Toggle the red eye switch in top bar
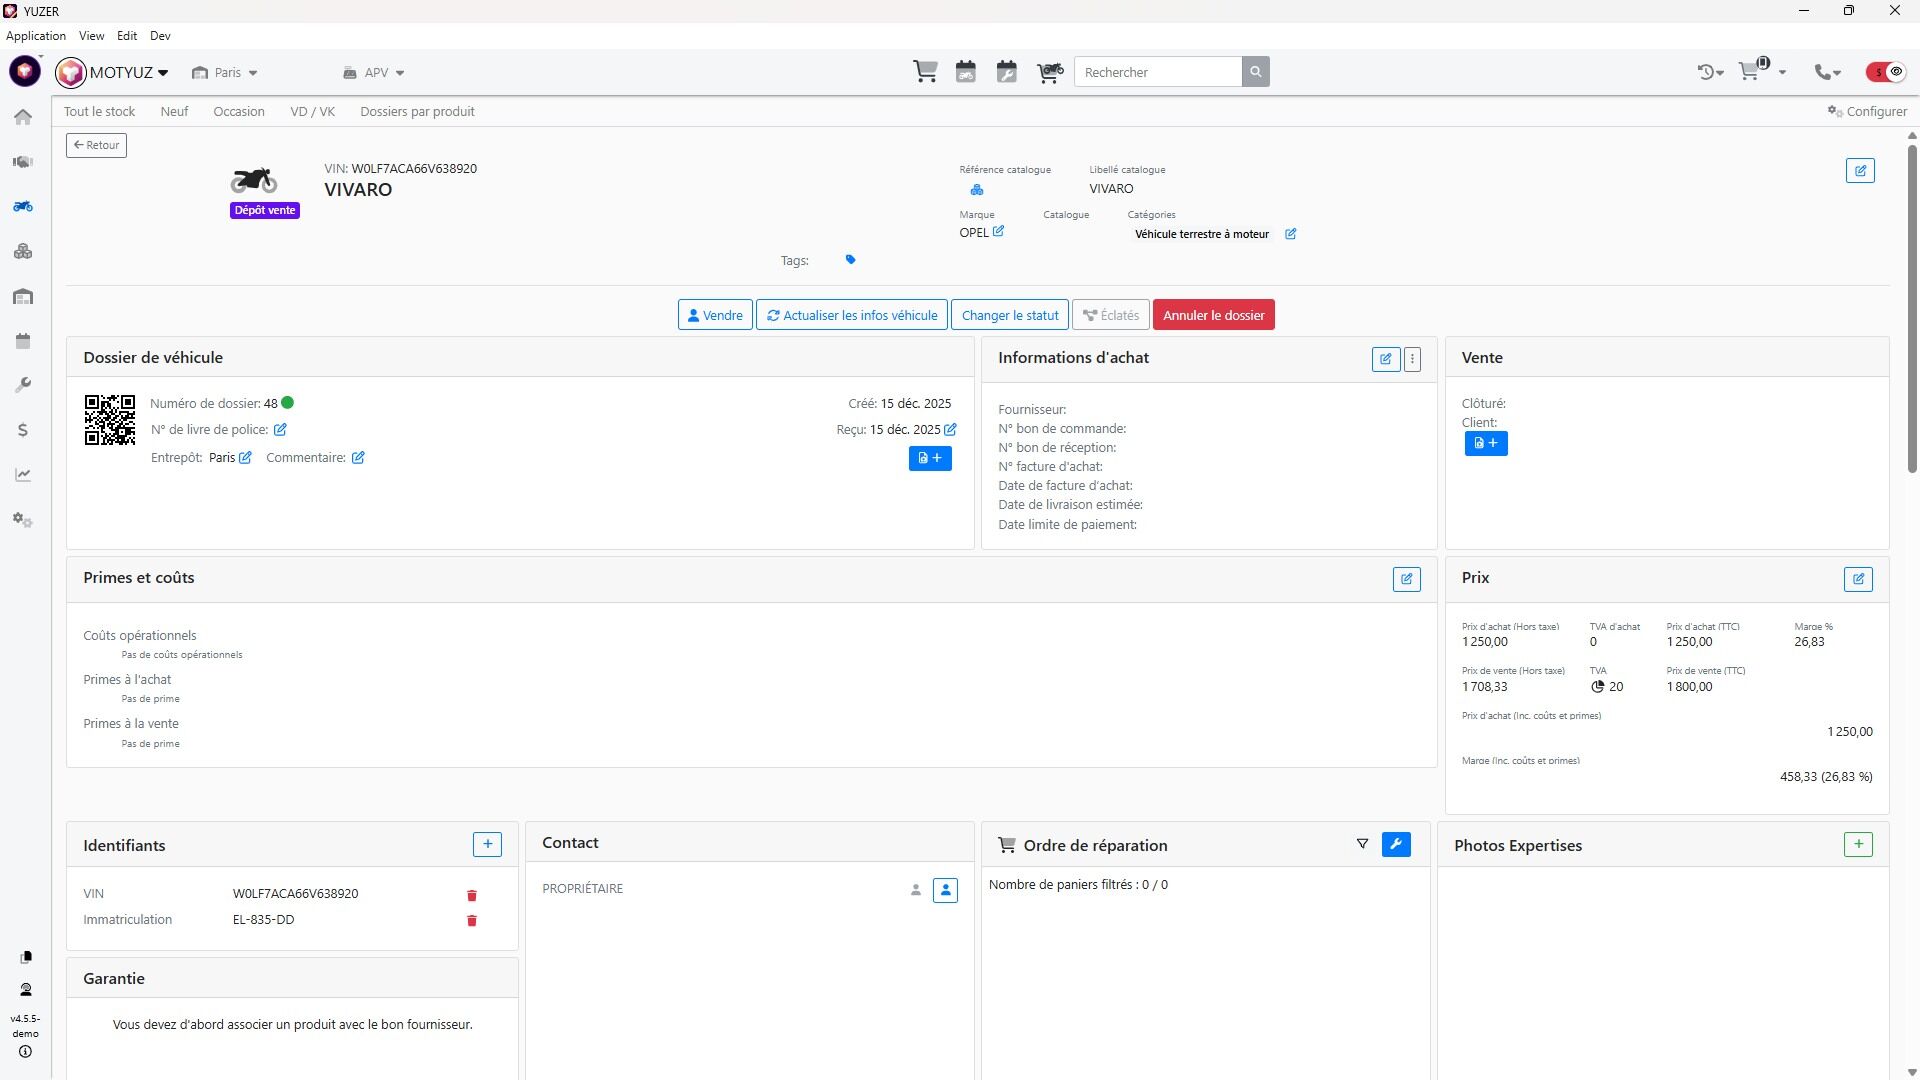1920x1080 pixels. 1886,72
